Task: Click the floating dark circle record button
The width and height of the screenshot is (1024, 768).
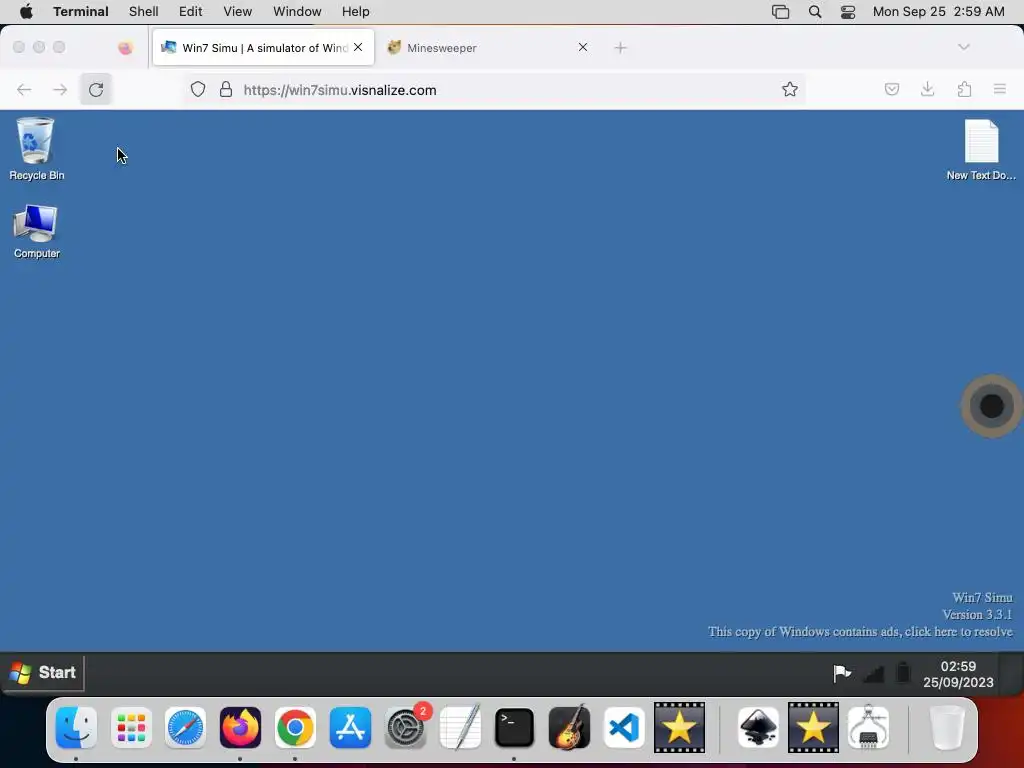Action: 991,406
